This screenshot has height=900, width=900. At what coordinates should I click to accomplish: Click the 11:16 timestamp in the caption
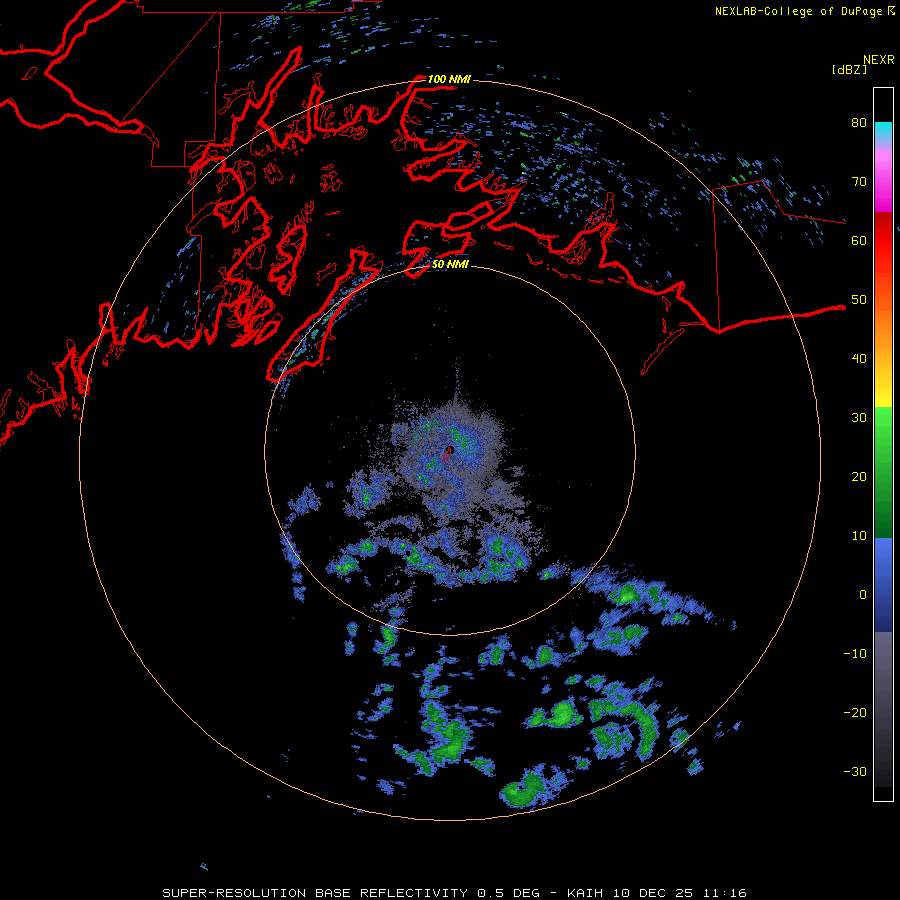tap(725, 893)
